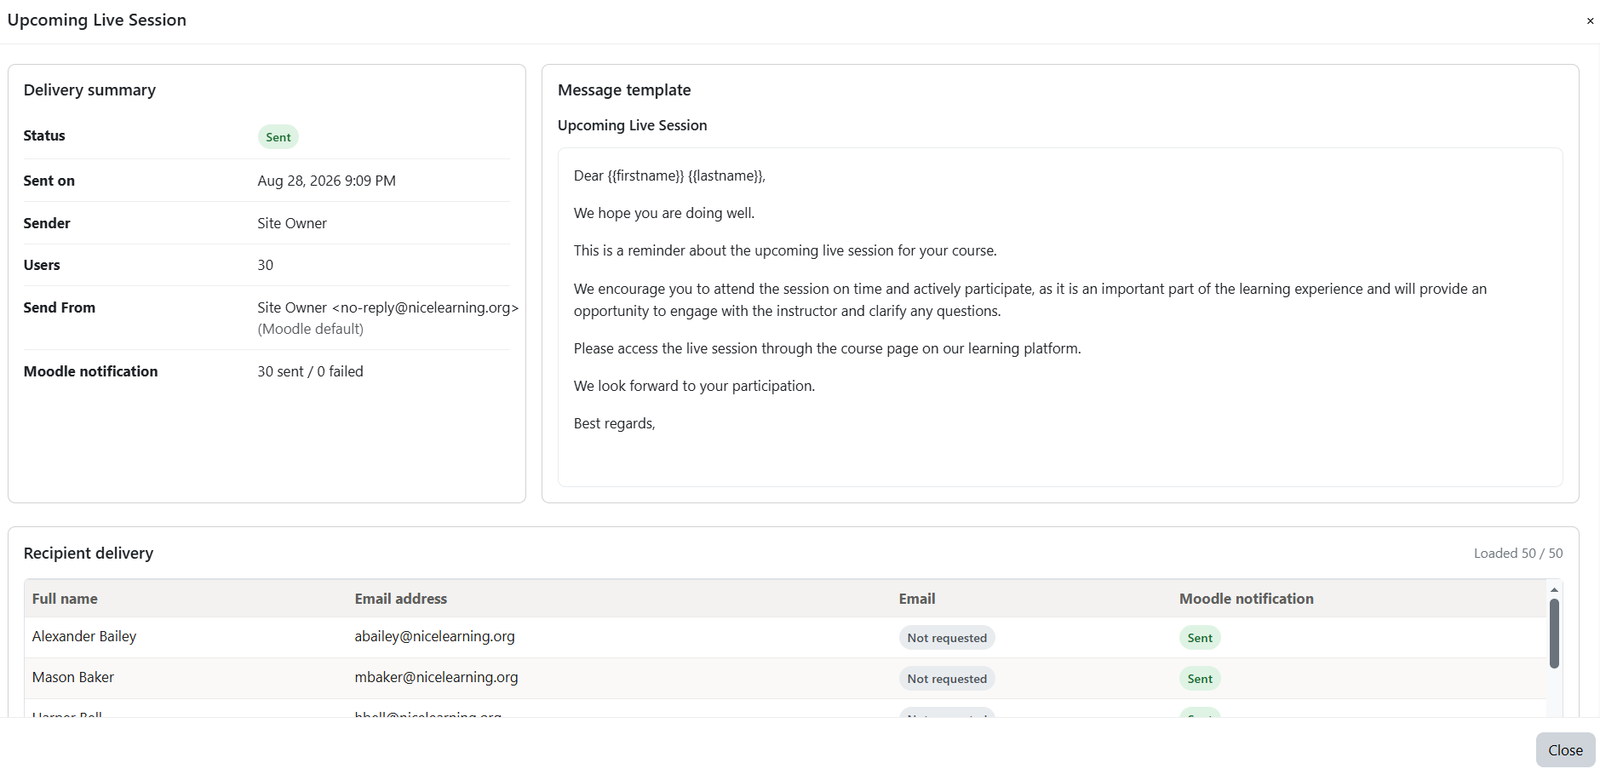Click the Upcoming Live Session template subject
The image size is (1600, 775).
click(632, 125)
